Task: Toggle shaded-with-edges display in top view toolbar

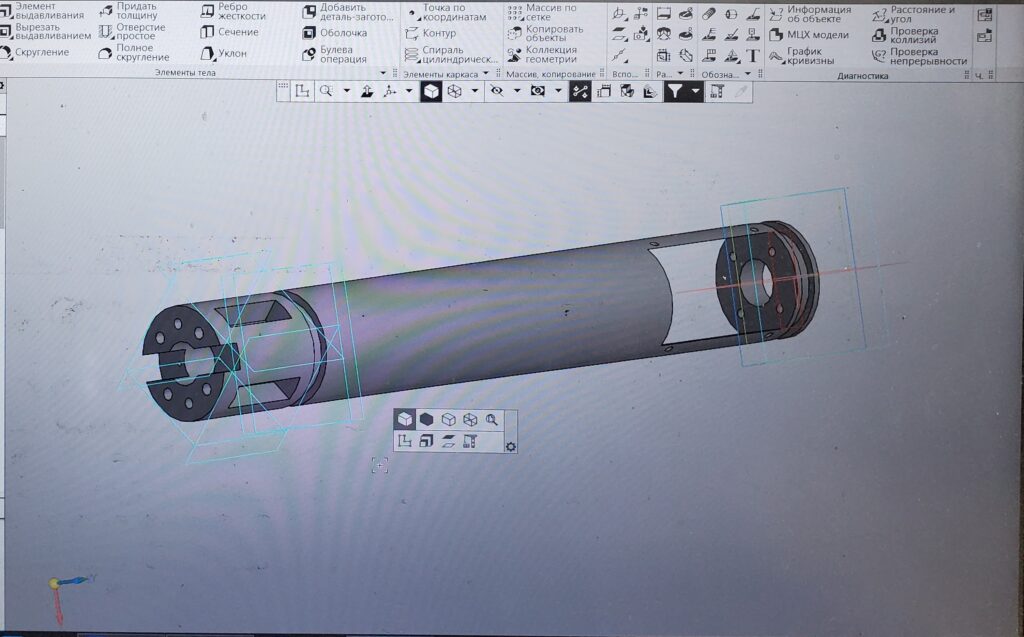Action: pyautogui.click(x=431, y=91)
